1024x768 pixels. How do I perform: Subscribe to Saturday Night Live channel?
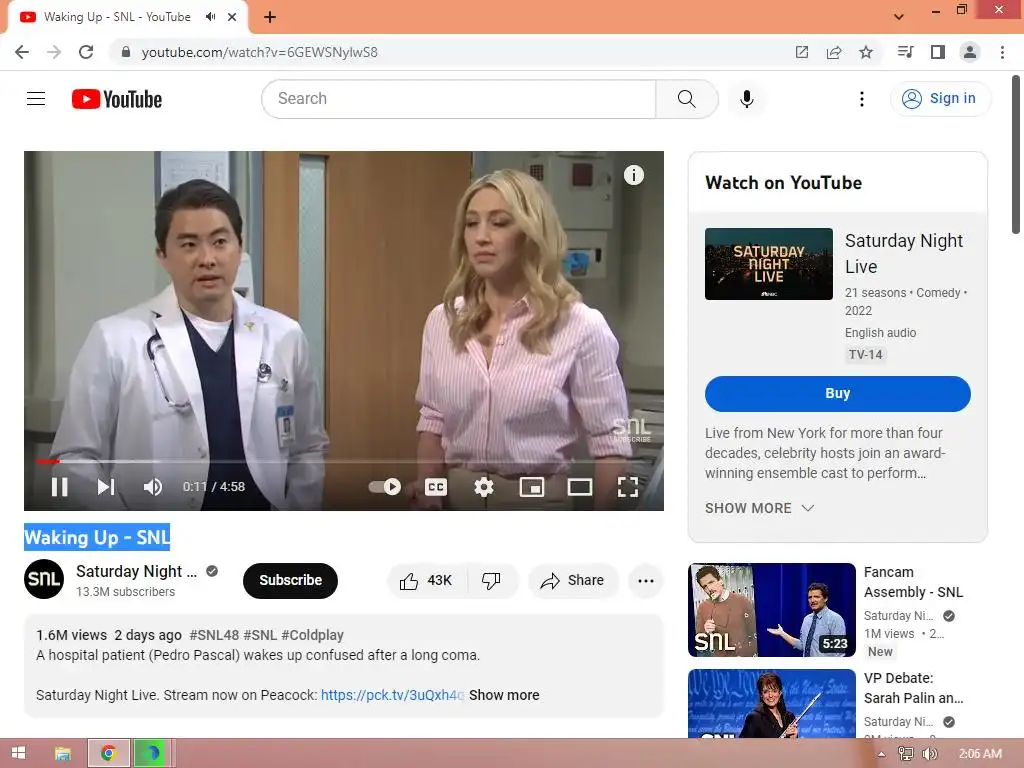point(291,581)
